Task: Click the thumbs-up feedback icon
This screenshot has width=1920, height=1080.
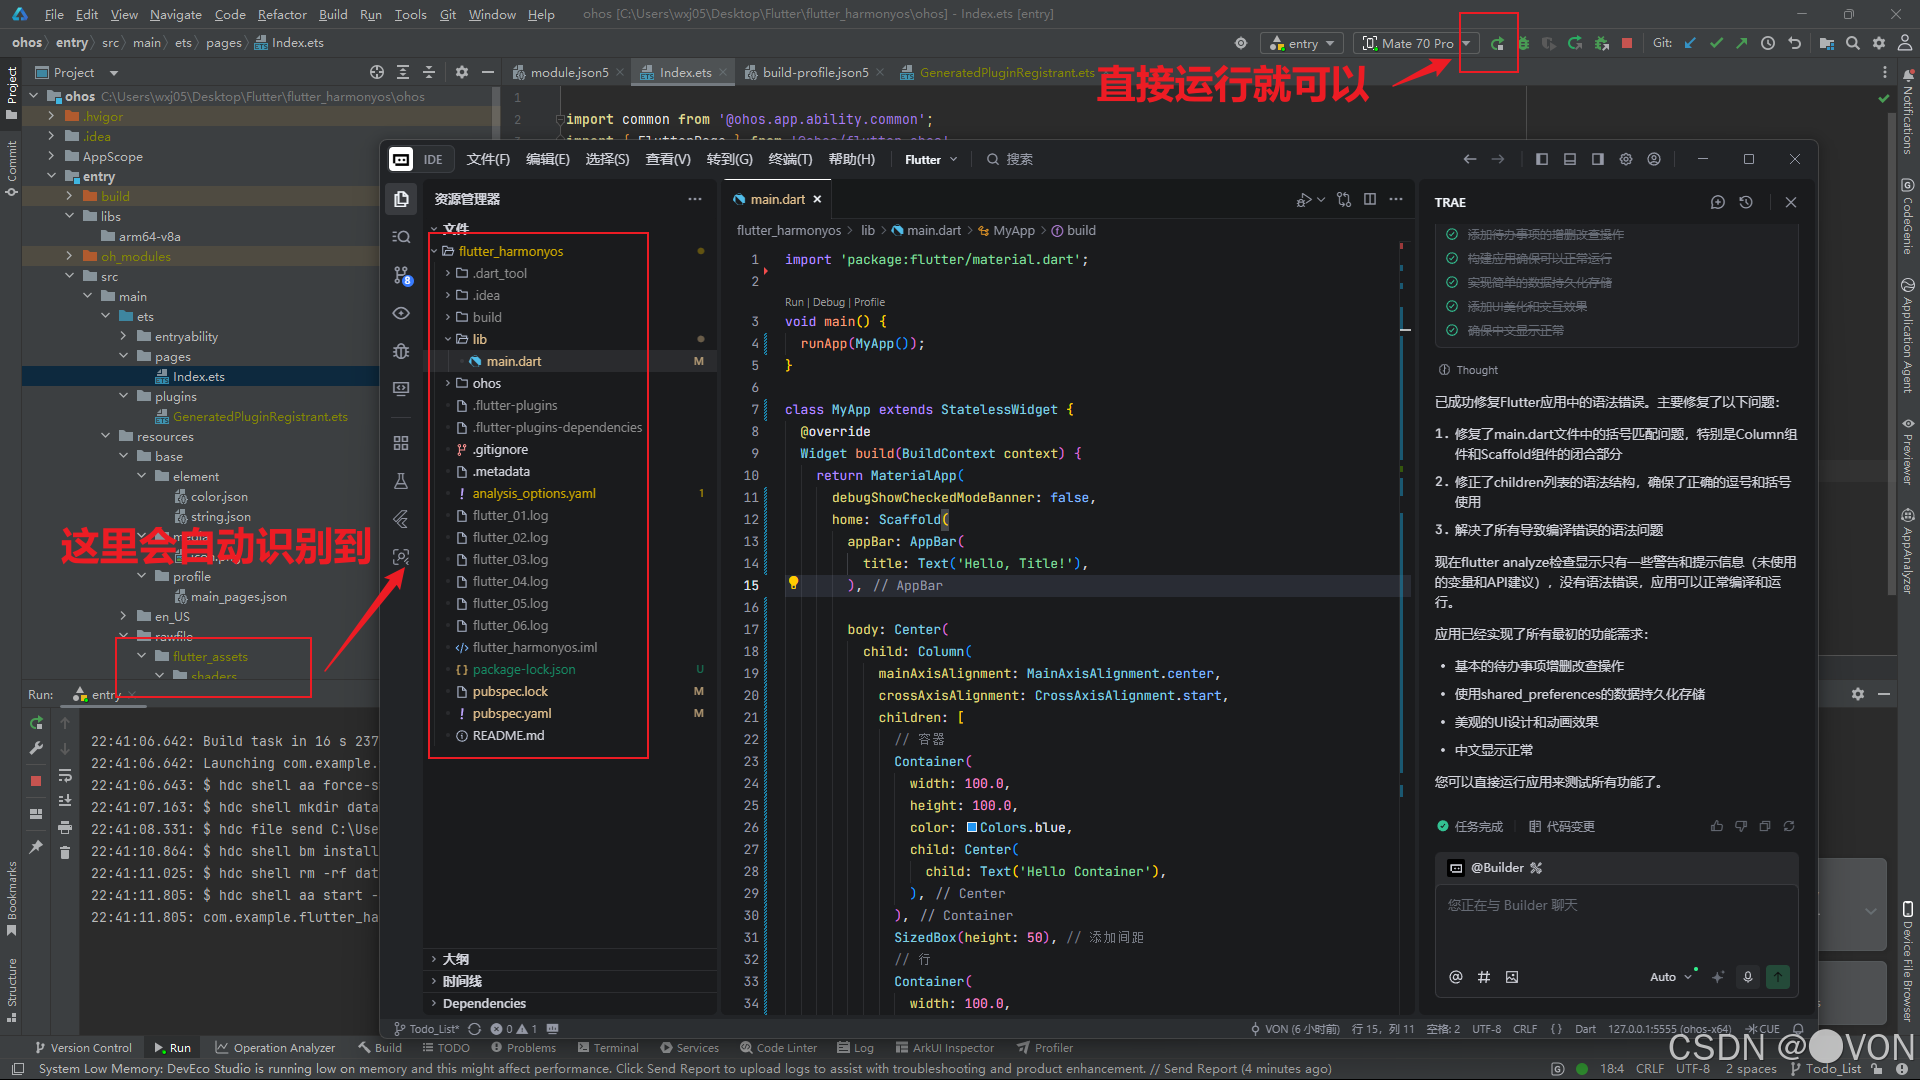Action: coord(1717,826)
